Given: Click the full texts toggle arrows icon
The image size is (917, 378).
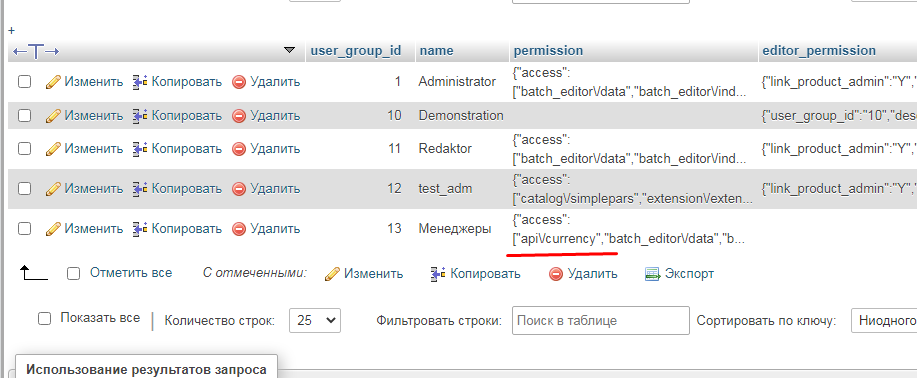Looking at the screenshot, I should coord(36,51).
